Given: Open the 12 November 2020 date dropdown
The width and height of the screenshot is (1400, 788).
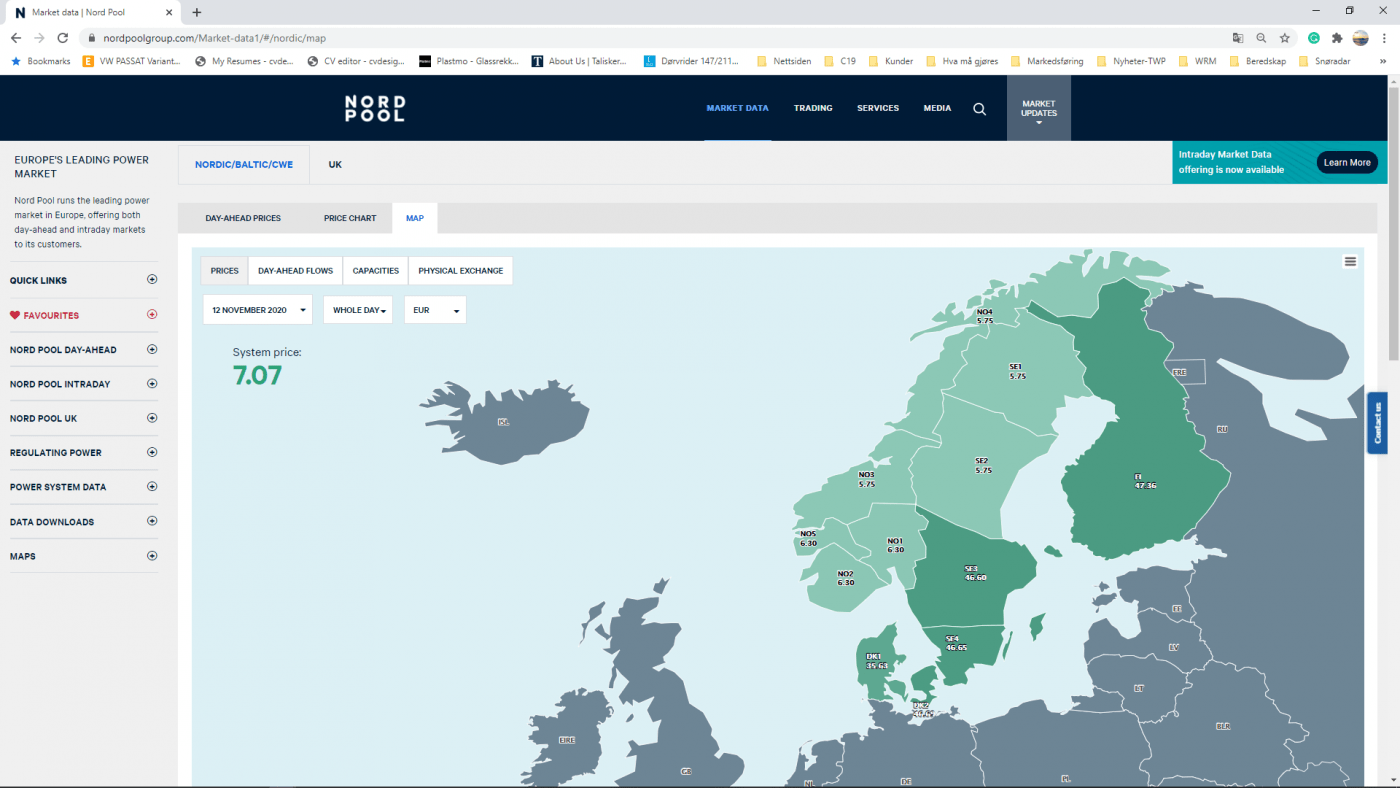Looking at the screenshot, I should [257, 310].
